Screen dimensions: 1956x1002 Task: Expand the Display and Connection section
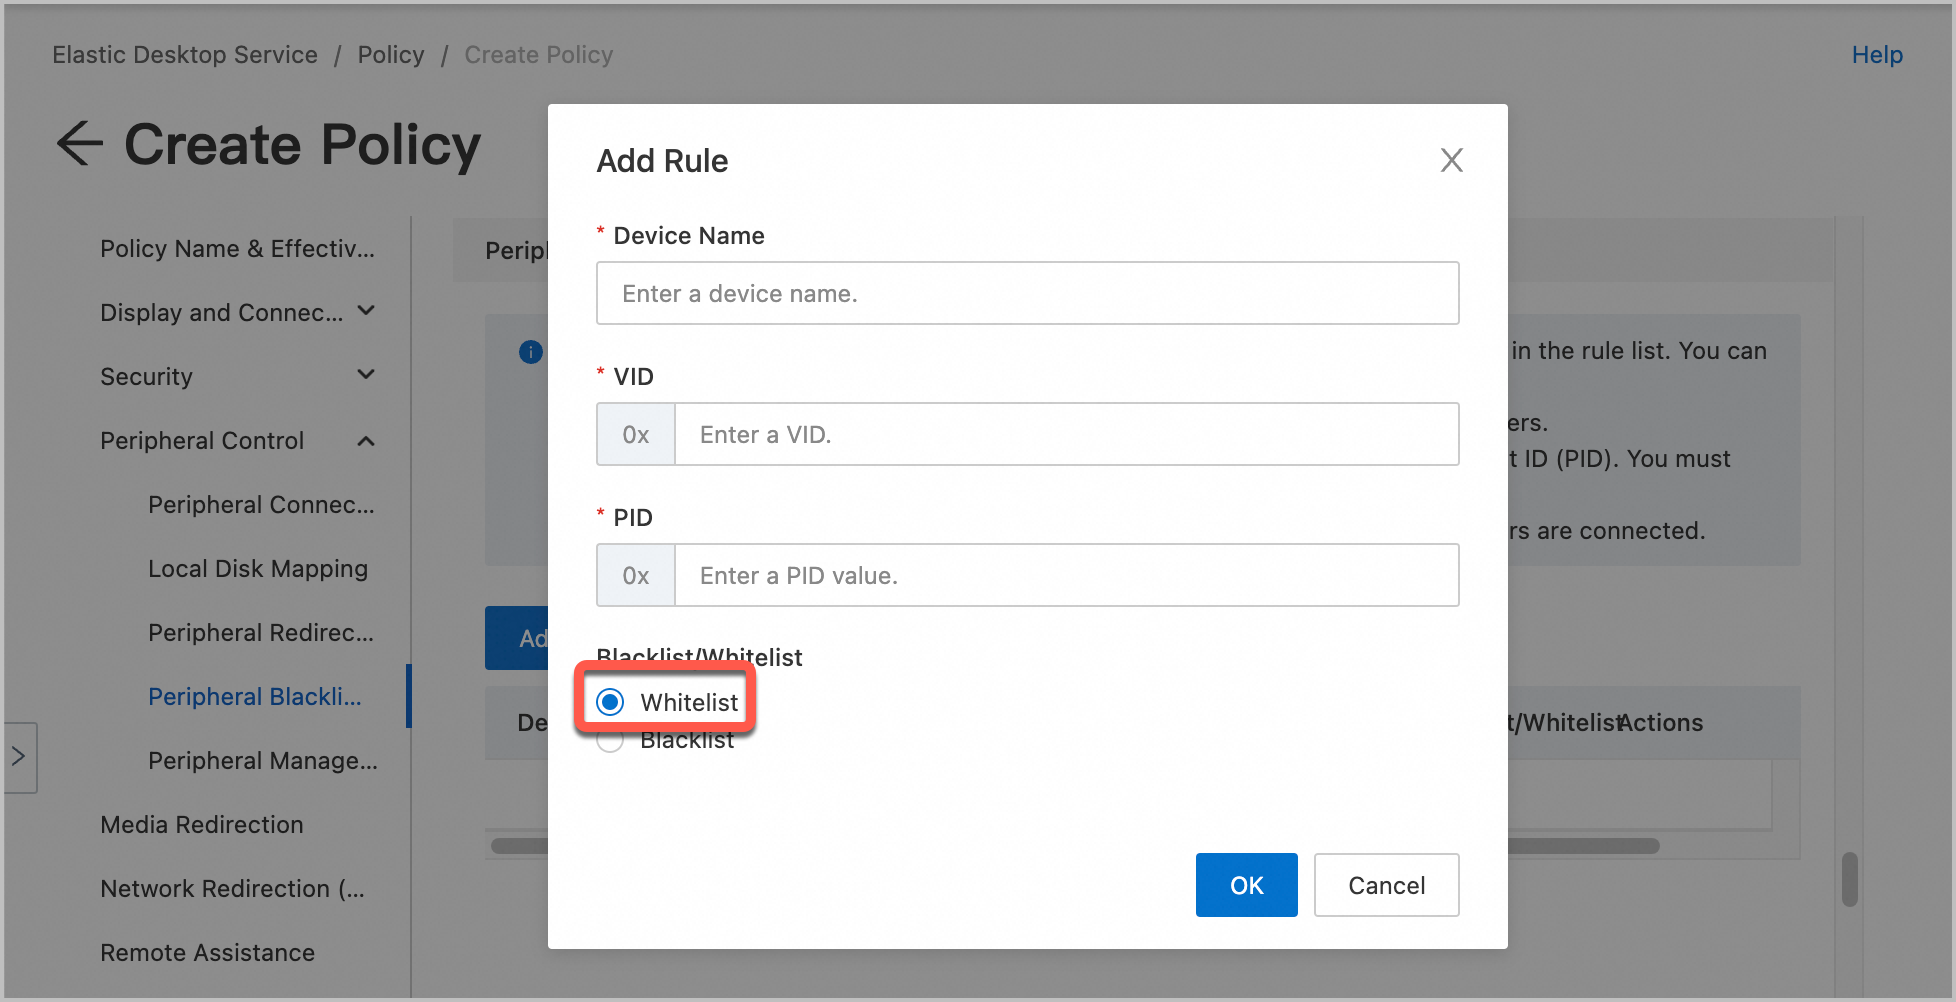(366, 311)
